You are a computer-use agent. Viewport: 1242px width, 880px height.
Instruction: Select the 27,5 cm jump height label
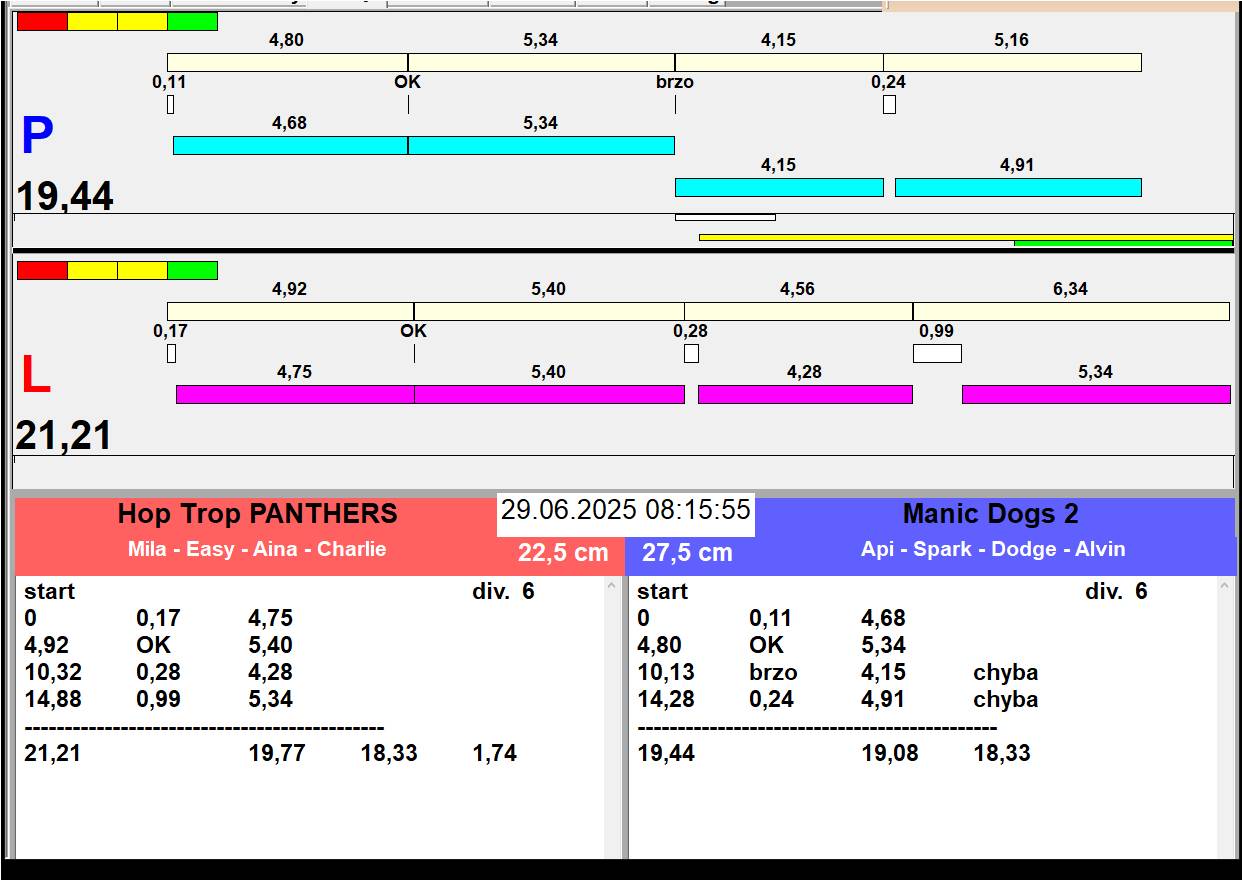click(x=687, y=553)
